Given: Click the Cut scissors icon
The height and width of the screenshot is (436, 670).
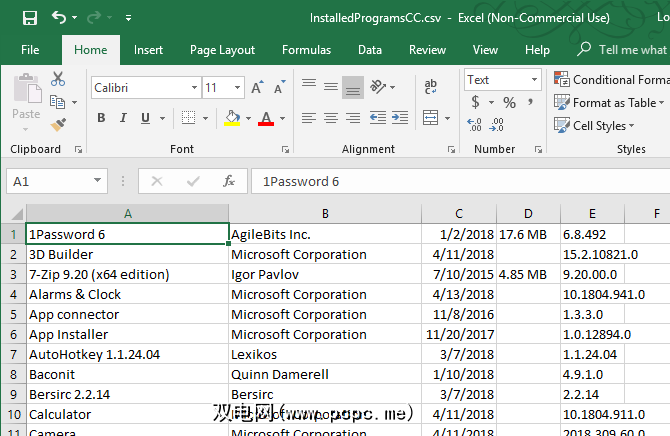Looking at the screenshot, I should [x=58, y=79].
